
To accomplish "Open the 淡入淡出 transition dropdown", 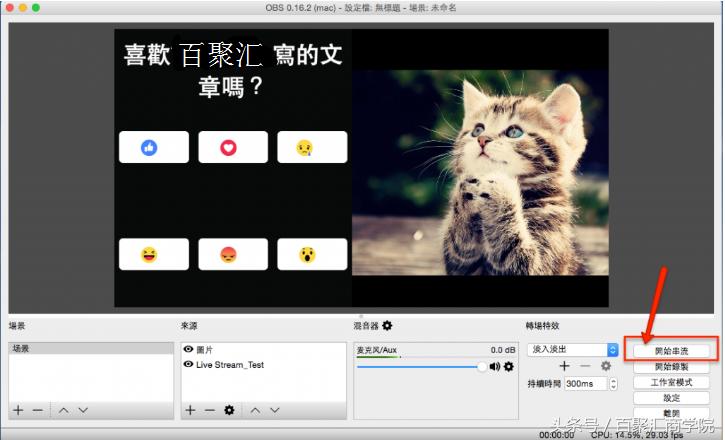I will pyautogui.click(x=573, y=349).
